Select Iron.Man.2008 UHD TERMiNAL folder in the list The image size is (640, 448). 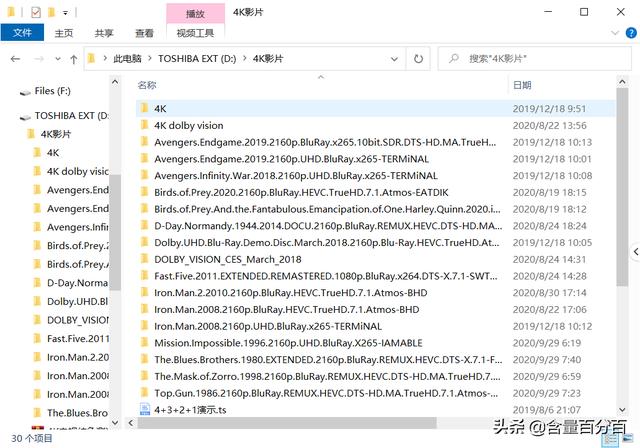tap(268, 326)
